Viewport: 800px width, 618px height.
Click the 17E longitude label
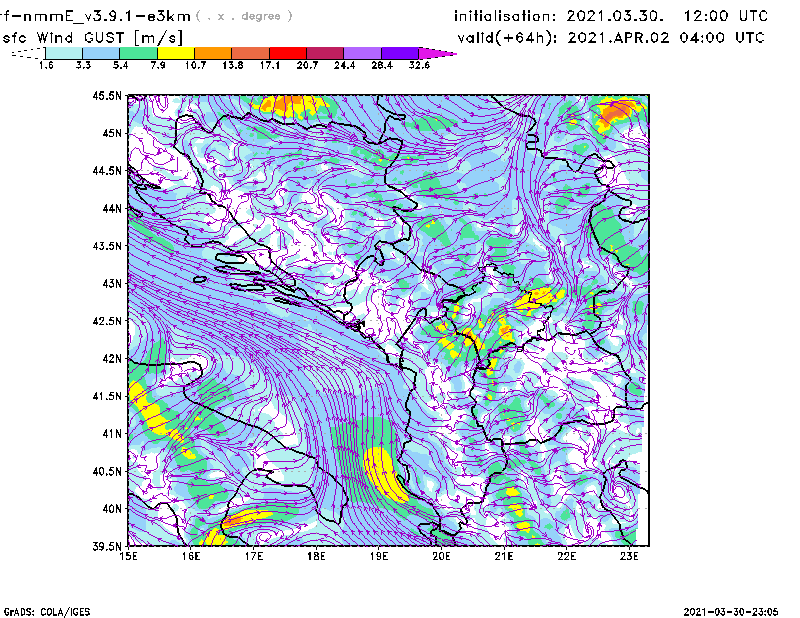tap(254, 556)
